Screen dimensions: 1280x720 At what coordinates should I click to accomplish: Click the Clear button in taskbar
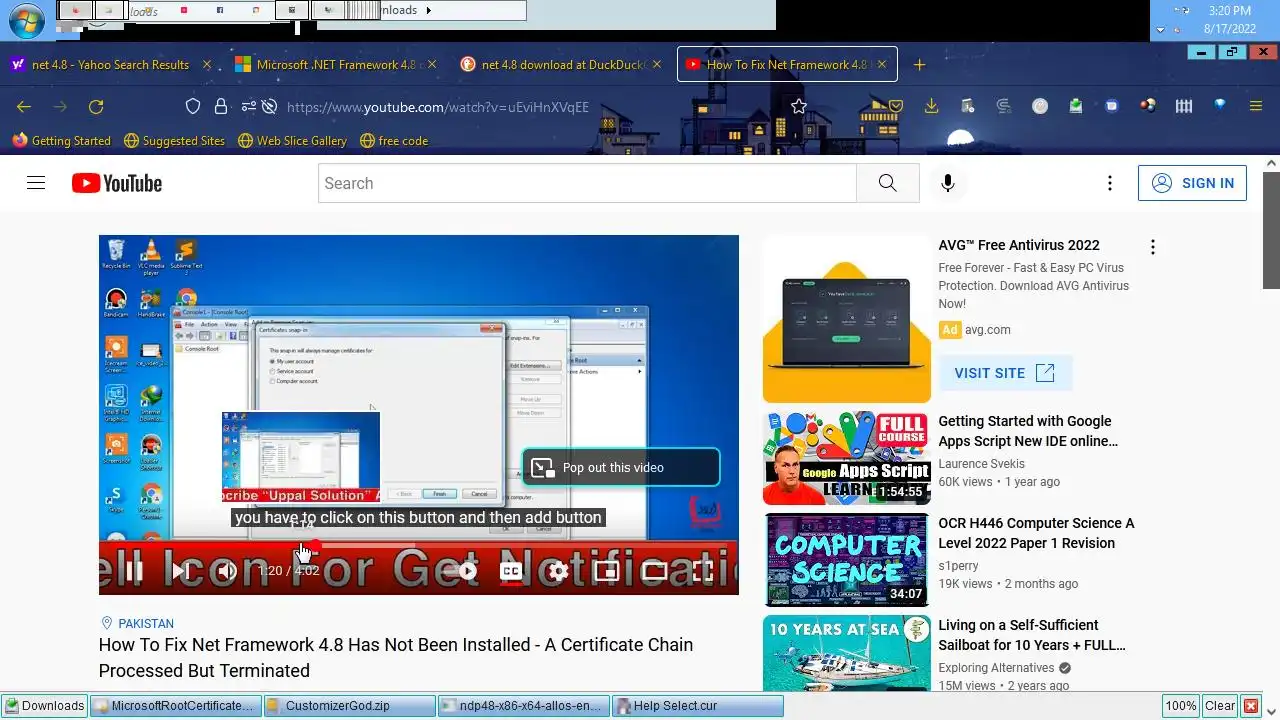[1219, 706]
